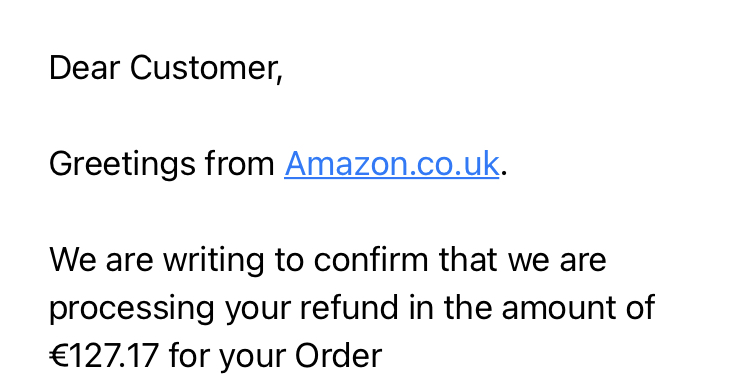750x377 pixels.
Task: Tap the word "from" before Amazon link
Action: pyautogui.click(x=240, y=164)
